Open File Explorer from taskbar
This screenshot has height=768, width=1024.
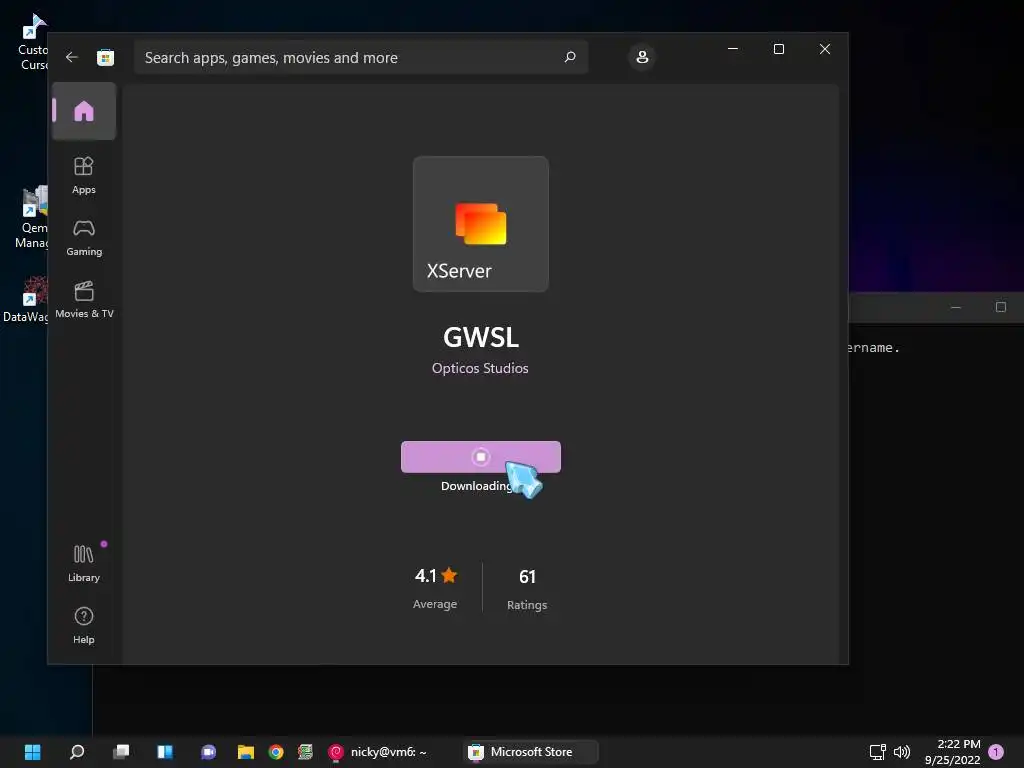tap(246, 752)
